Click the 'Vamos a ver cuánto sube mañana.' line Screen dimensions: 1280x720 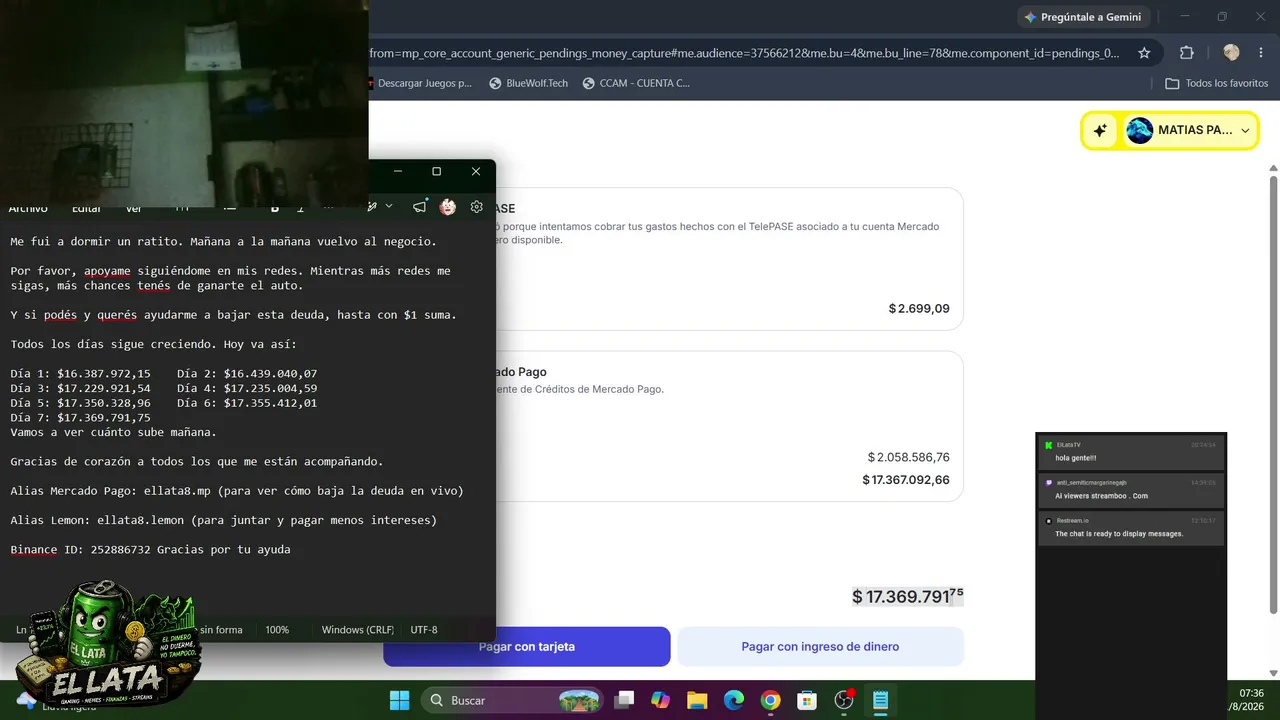[x=114, y=432]
